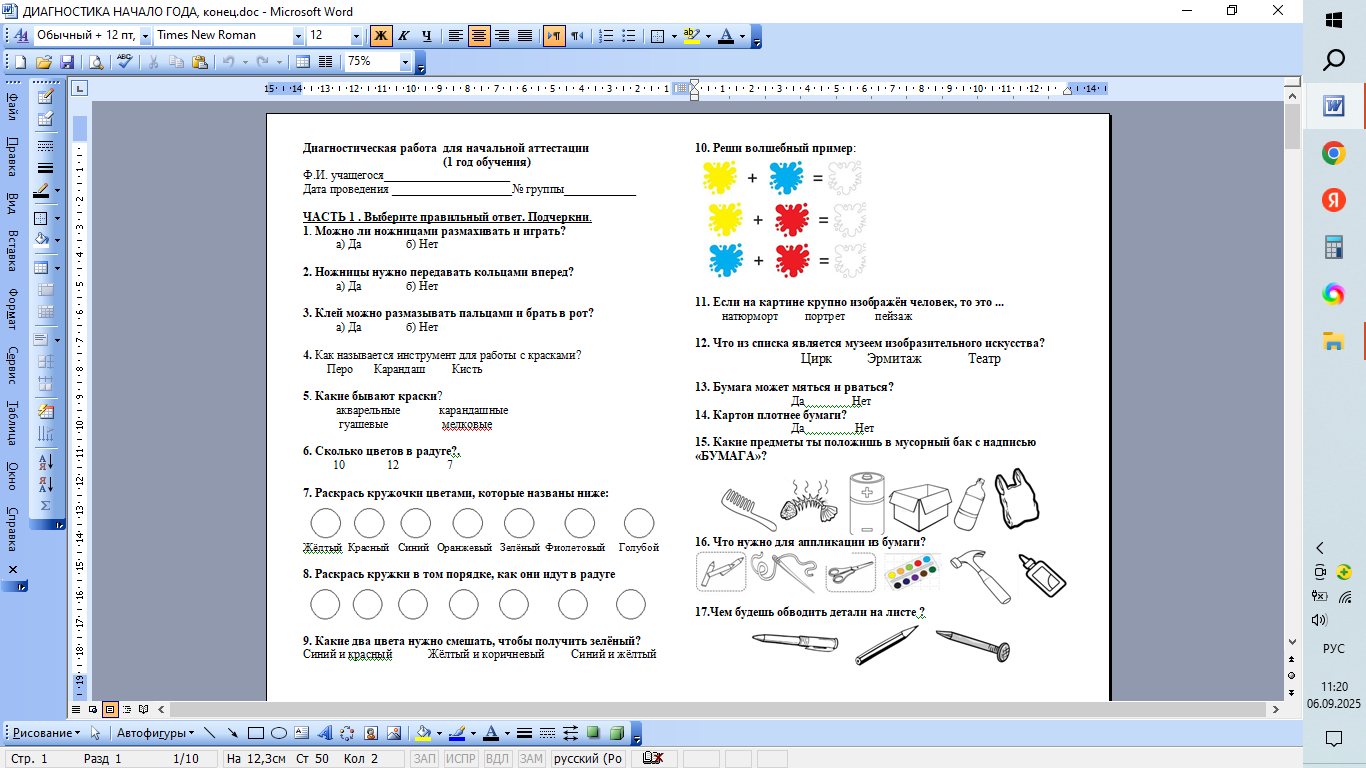Click the numbered list icon
The image size is (1366, 768).
point(606,36)
